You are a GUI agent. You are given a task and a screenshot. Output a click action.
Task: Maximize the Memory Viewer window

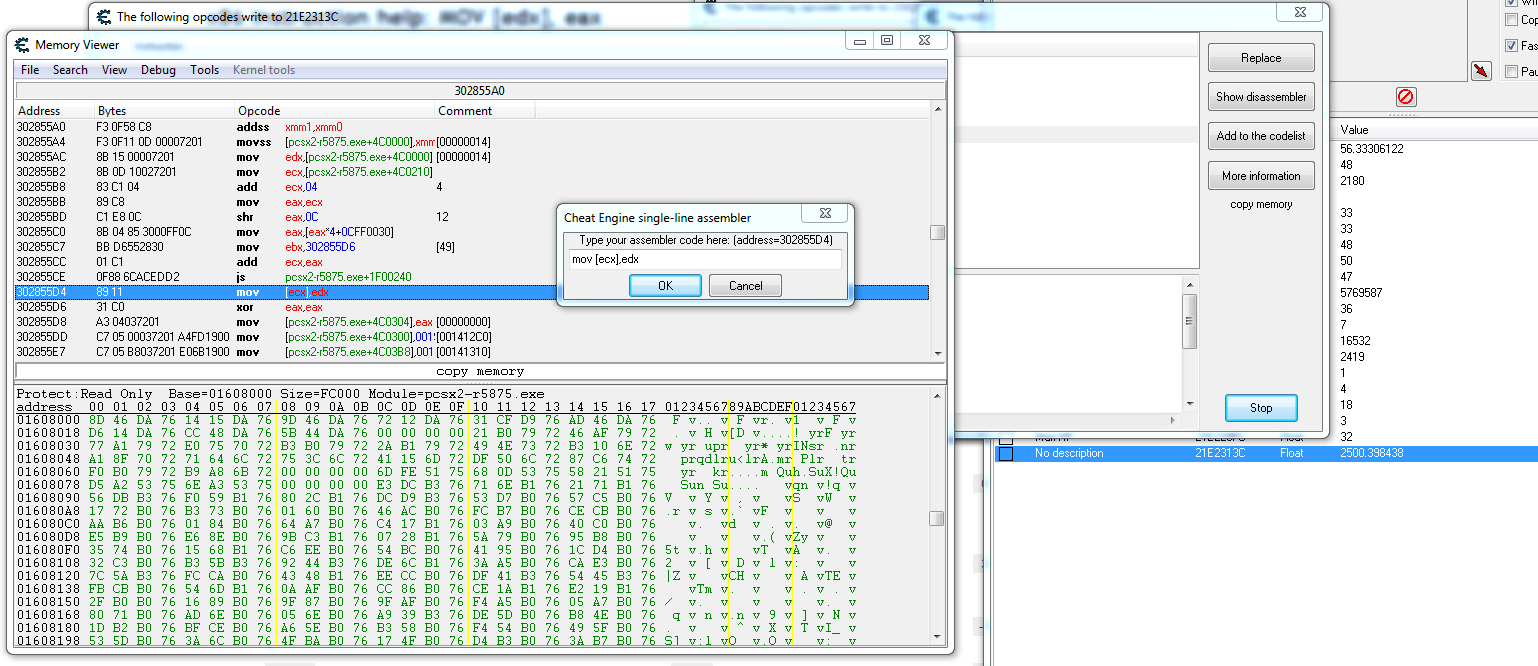886,40
